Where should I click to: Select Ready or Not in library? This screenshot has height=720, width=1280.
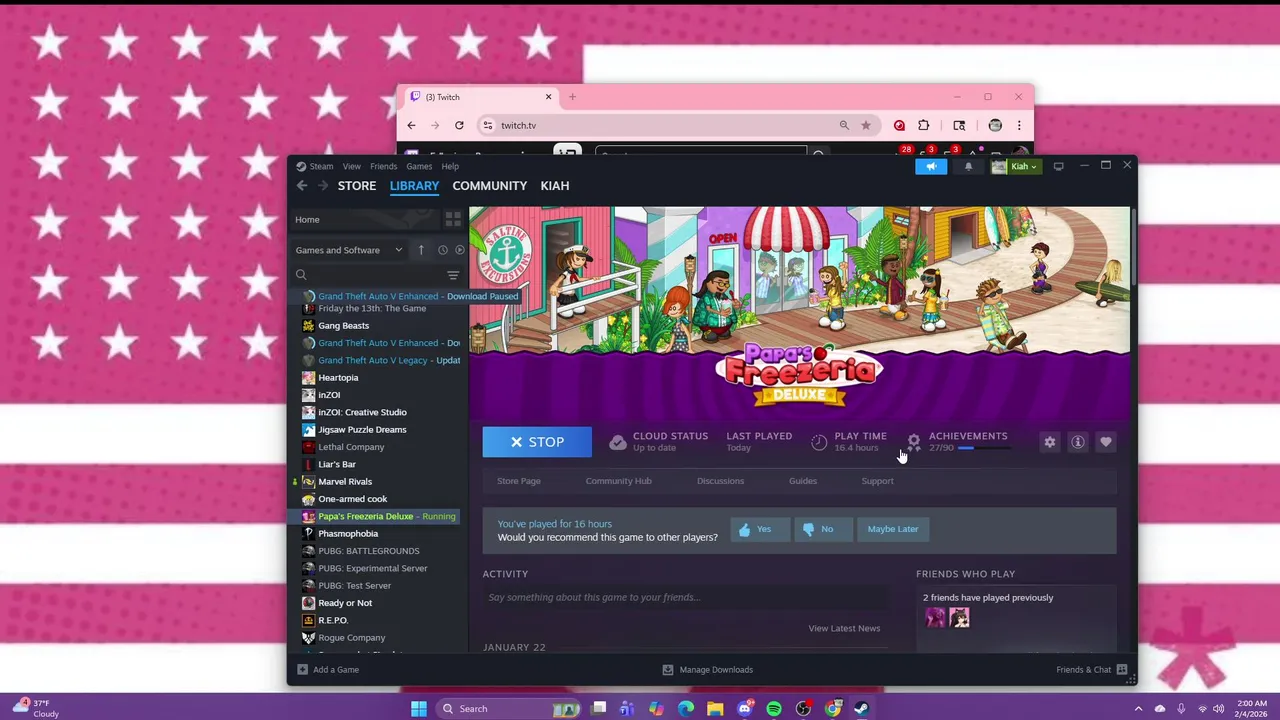pyautogui.click(x=345, y=603)
